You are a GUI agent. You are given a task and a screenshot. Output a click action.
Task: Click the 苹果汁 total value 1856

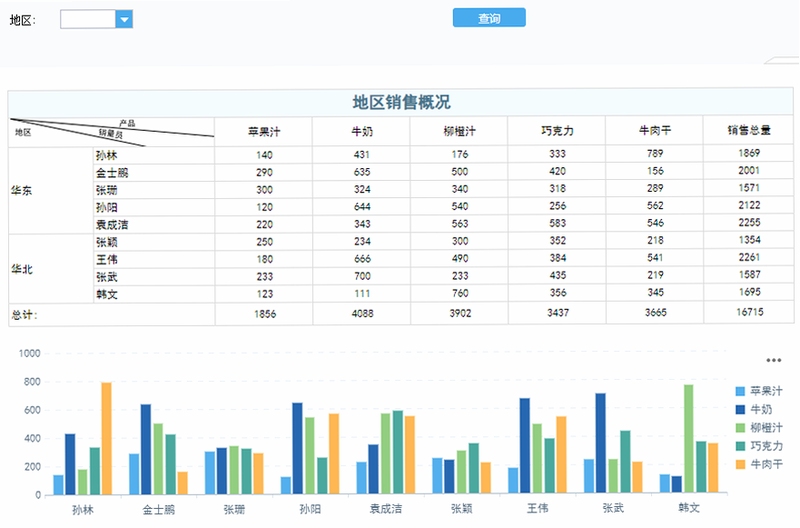point(265,314)
